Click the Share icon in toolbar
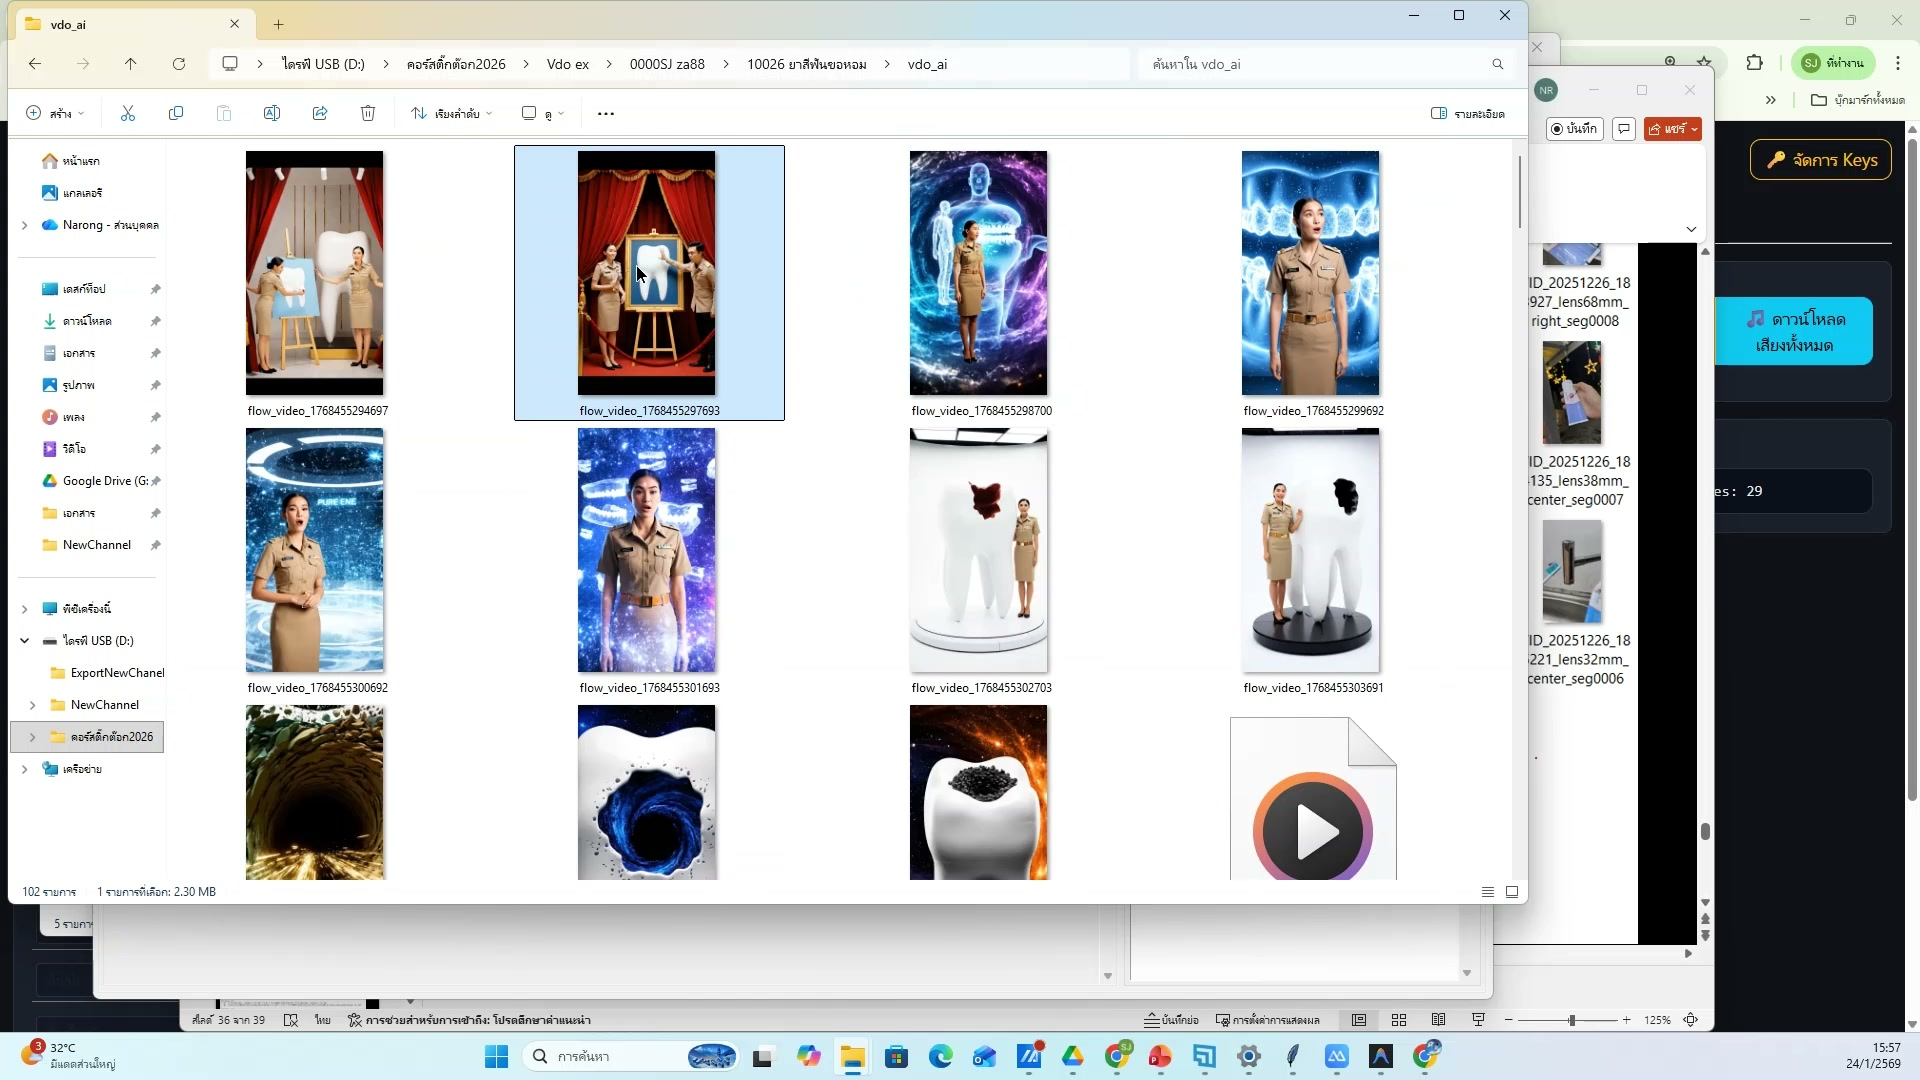The height and width of the screenshot is (1080, 1920). point(320,114)
